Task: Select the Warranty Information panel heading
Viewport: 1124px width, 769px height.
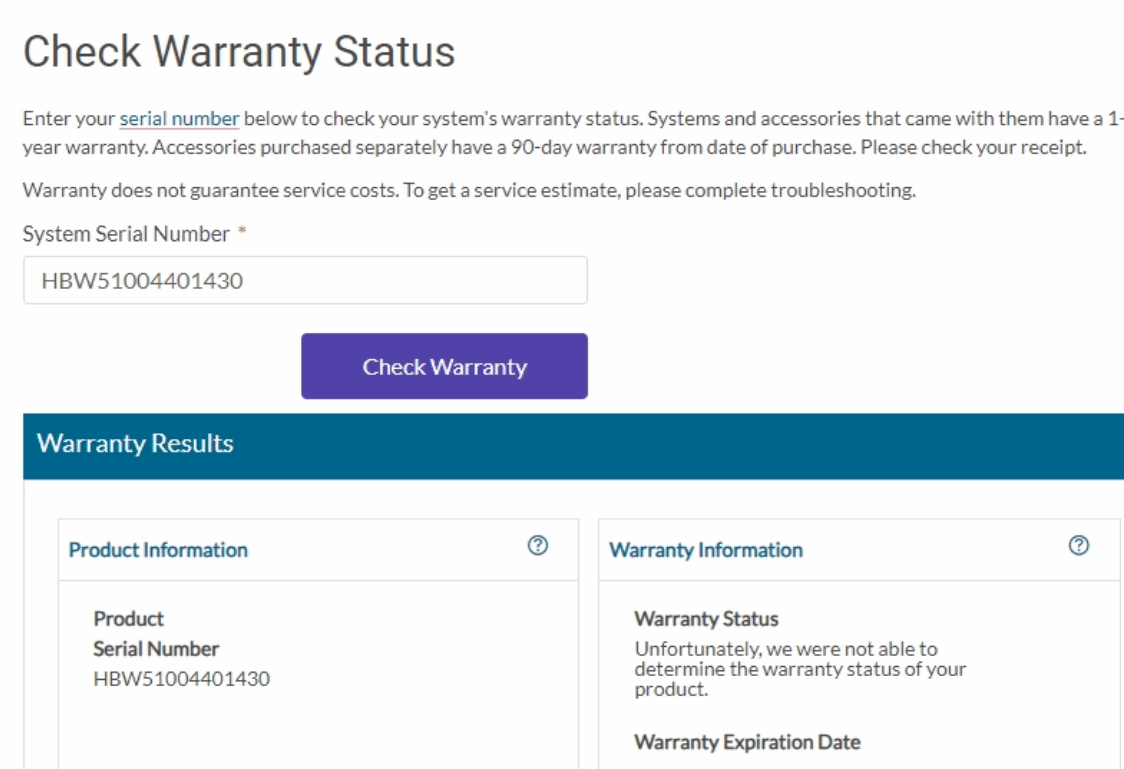Action: pos(706,550)
